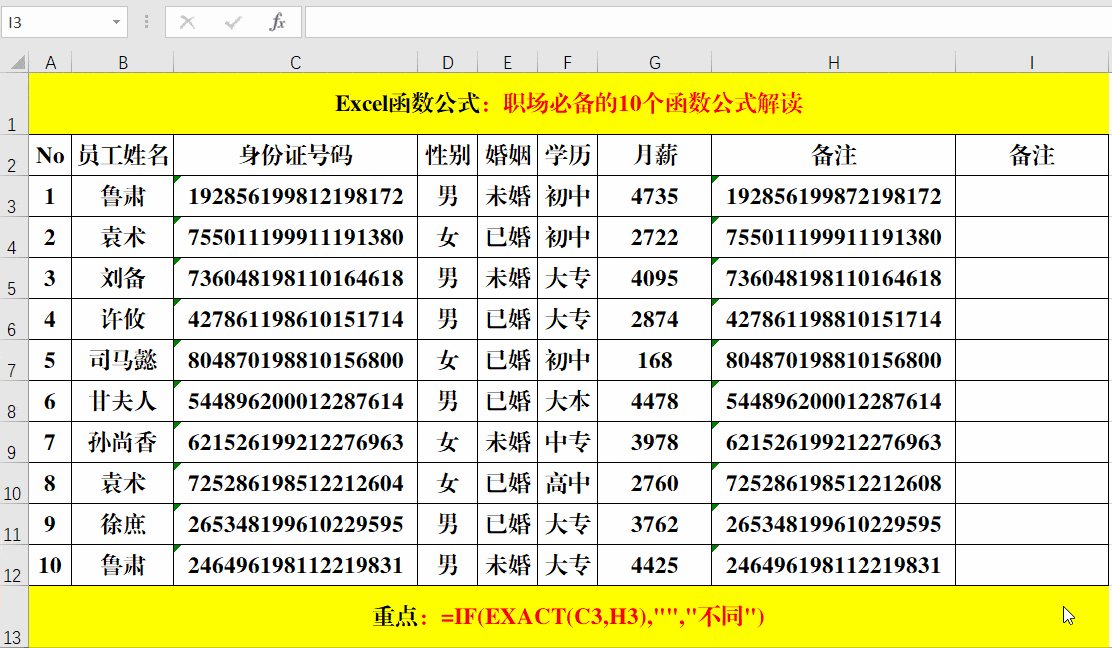Viewport: 1112px width, 648px height.
Task: Select column A header
Action: coord(50,62)
